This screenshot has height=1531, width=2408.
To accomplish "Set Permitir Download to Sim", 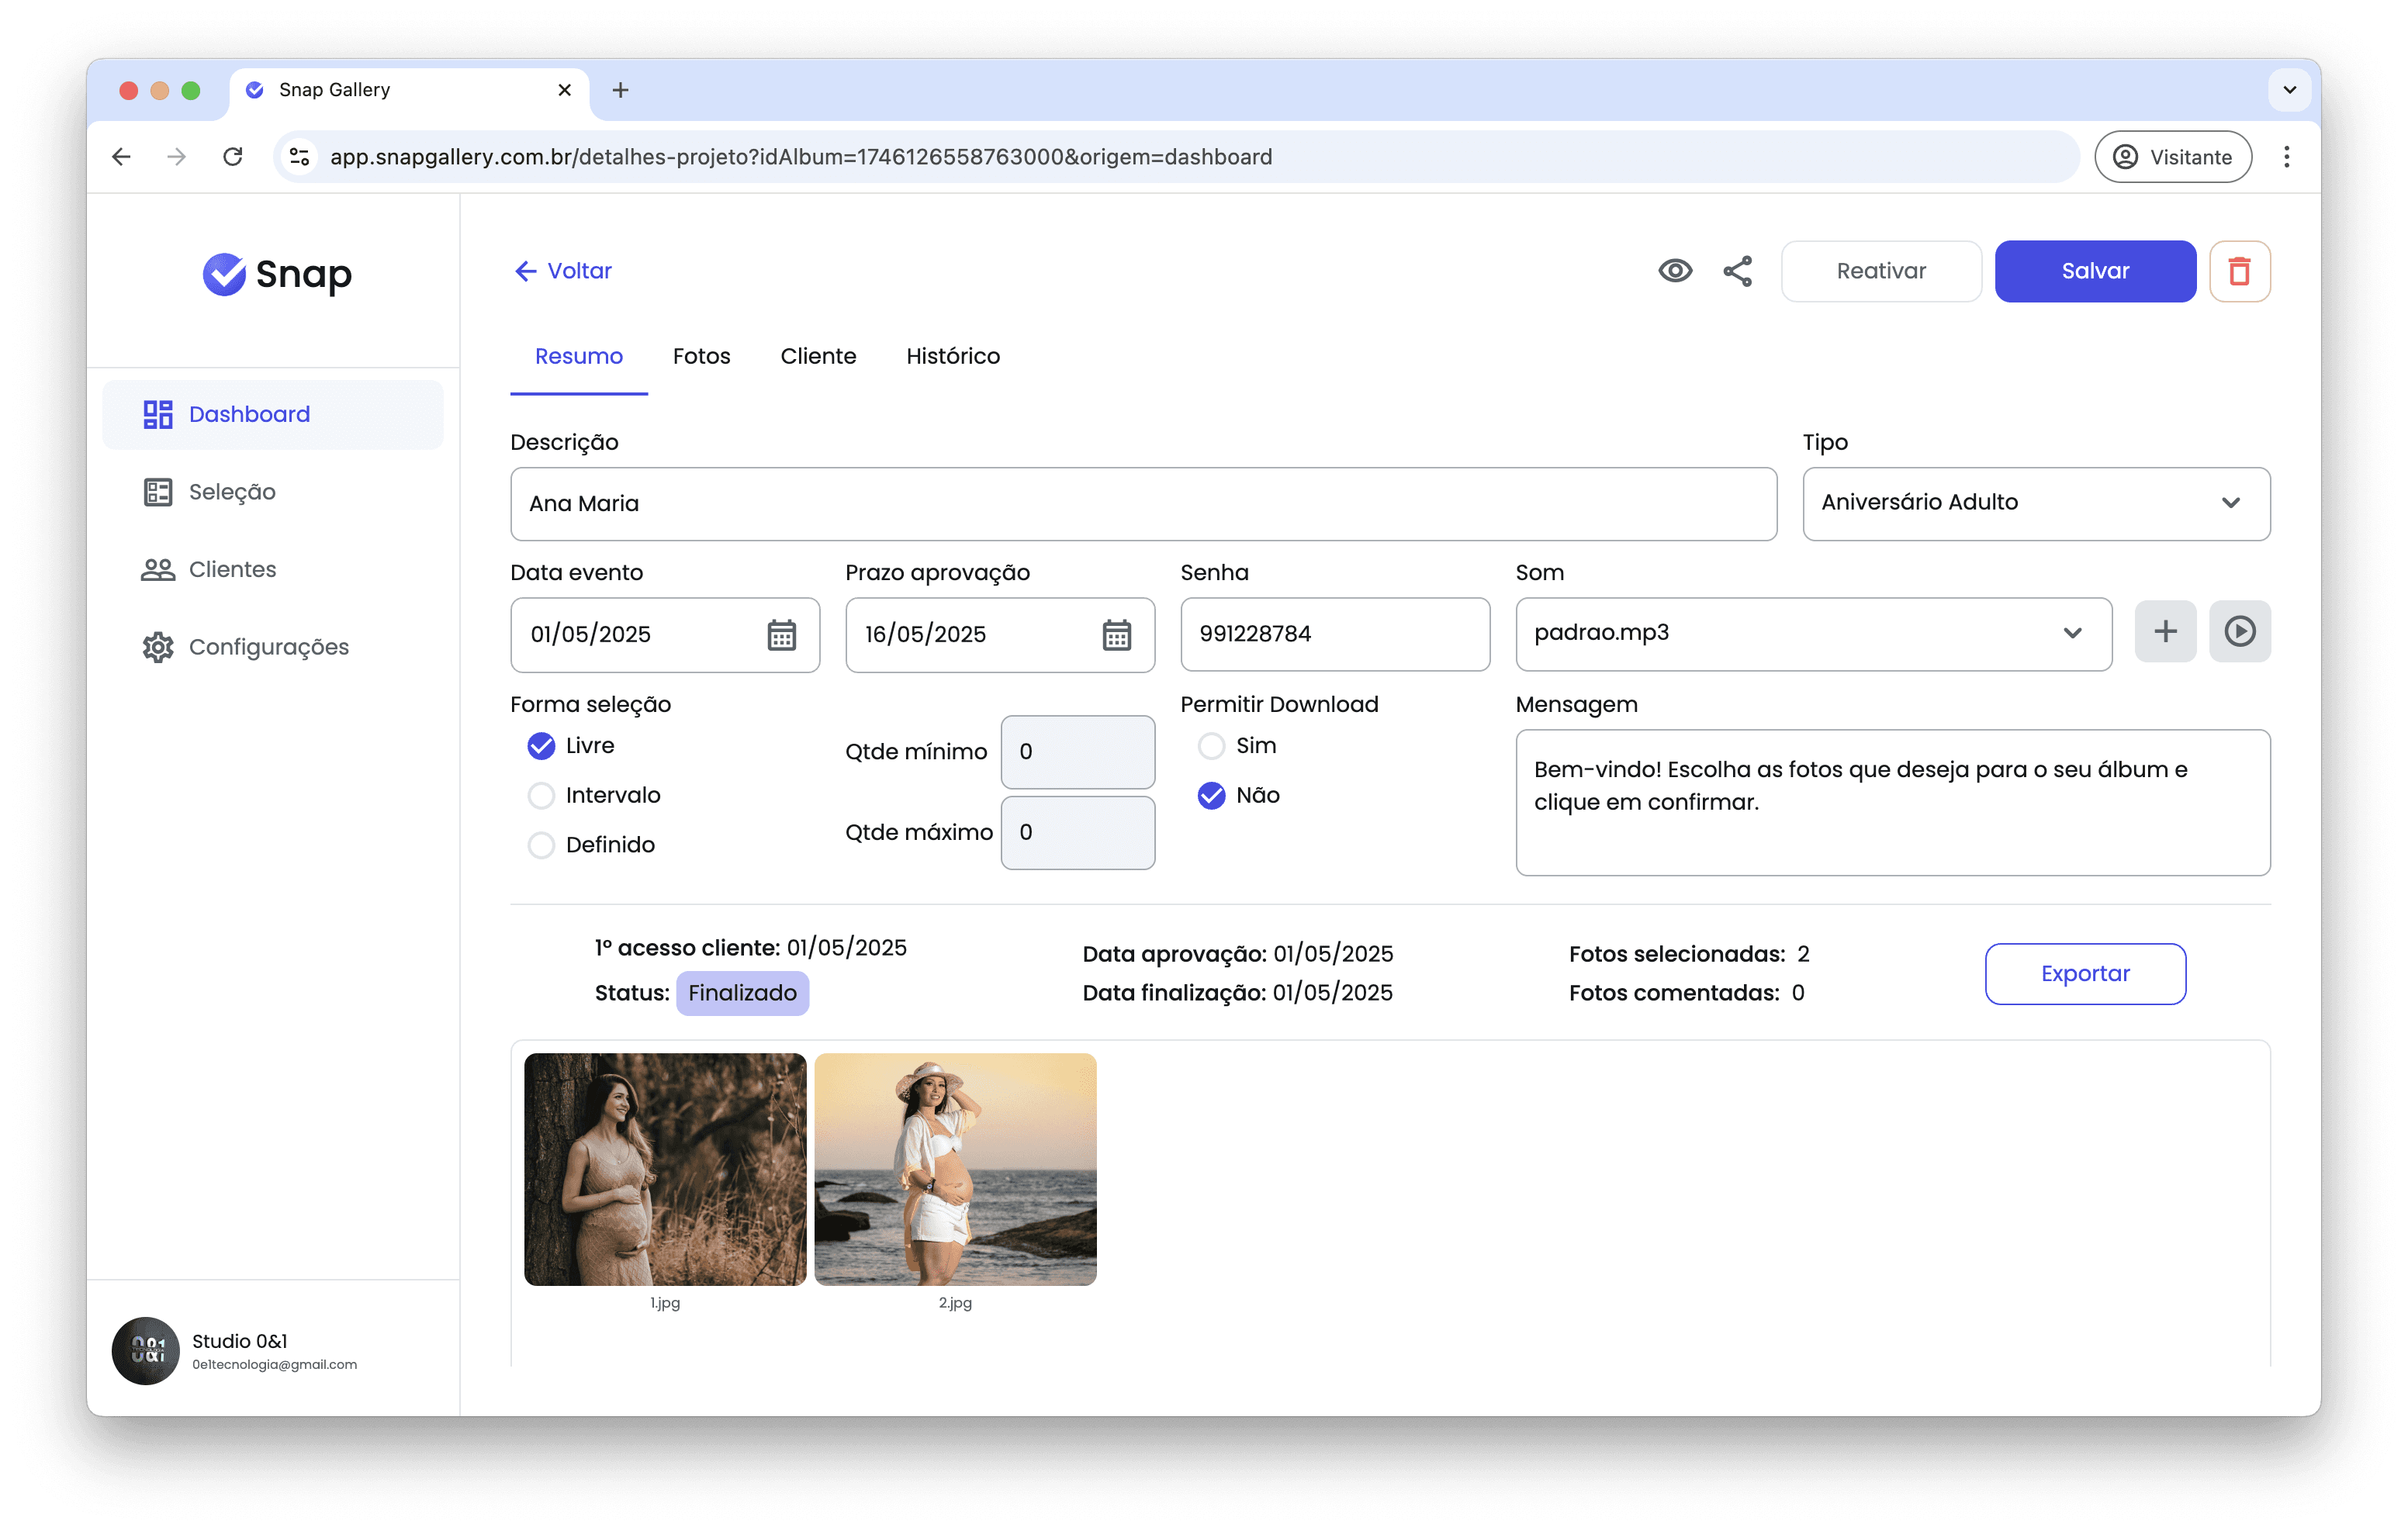I will coord(1211,746).
